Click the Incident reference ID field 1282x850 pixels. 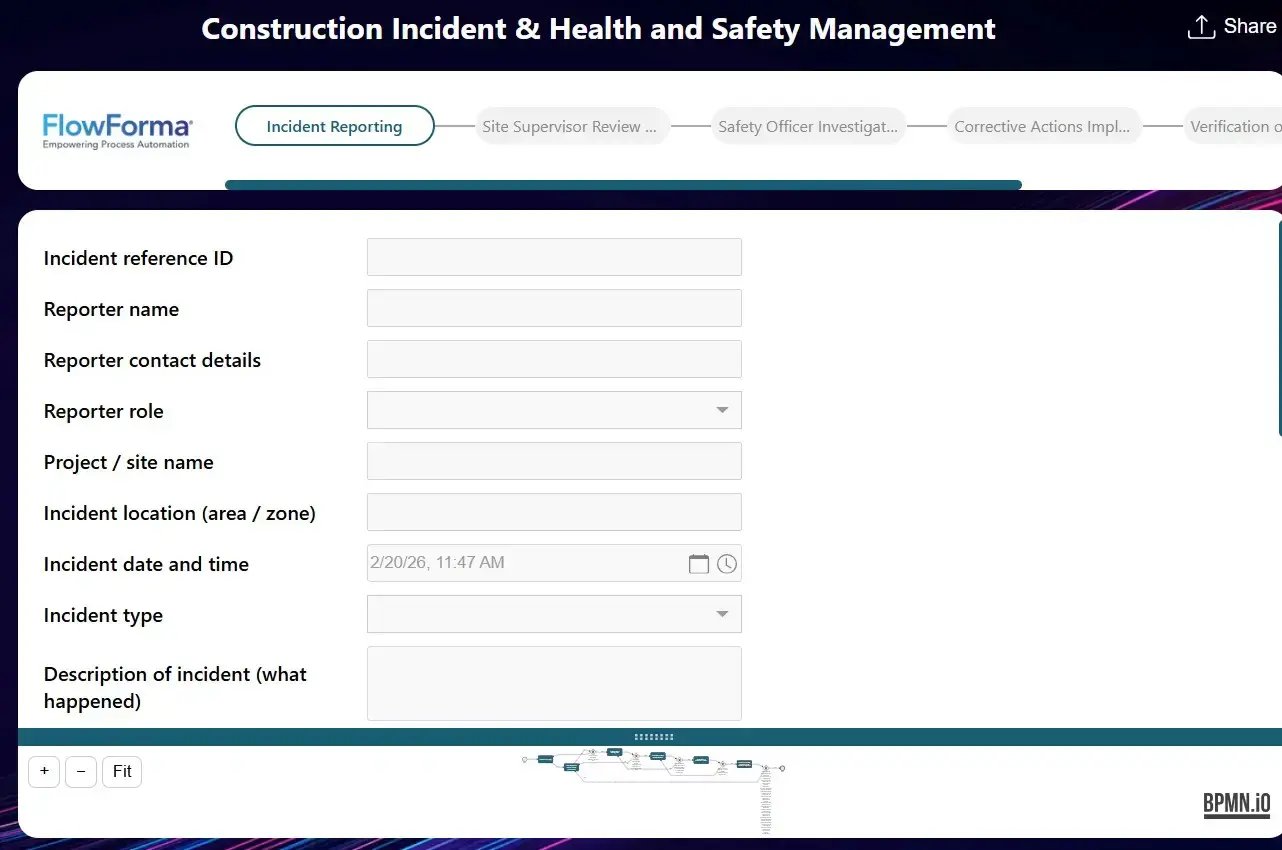[554, 257]
